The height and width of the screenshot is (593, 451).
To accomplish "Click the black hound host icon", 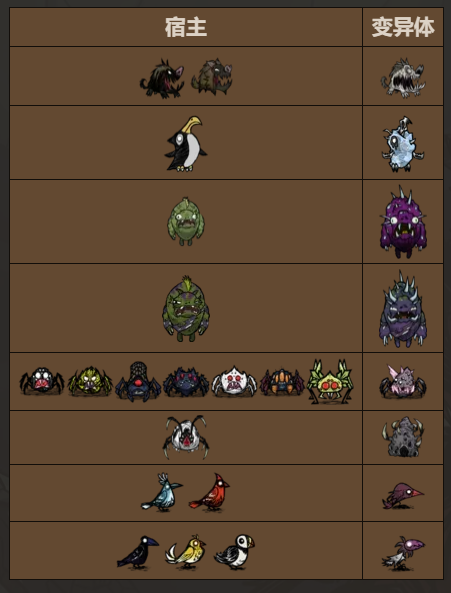I will [x=162, y=79].
